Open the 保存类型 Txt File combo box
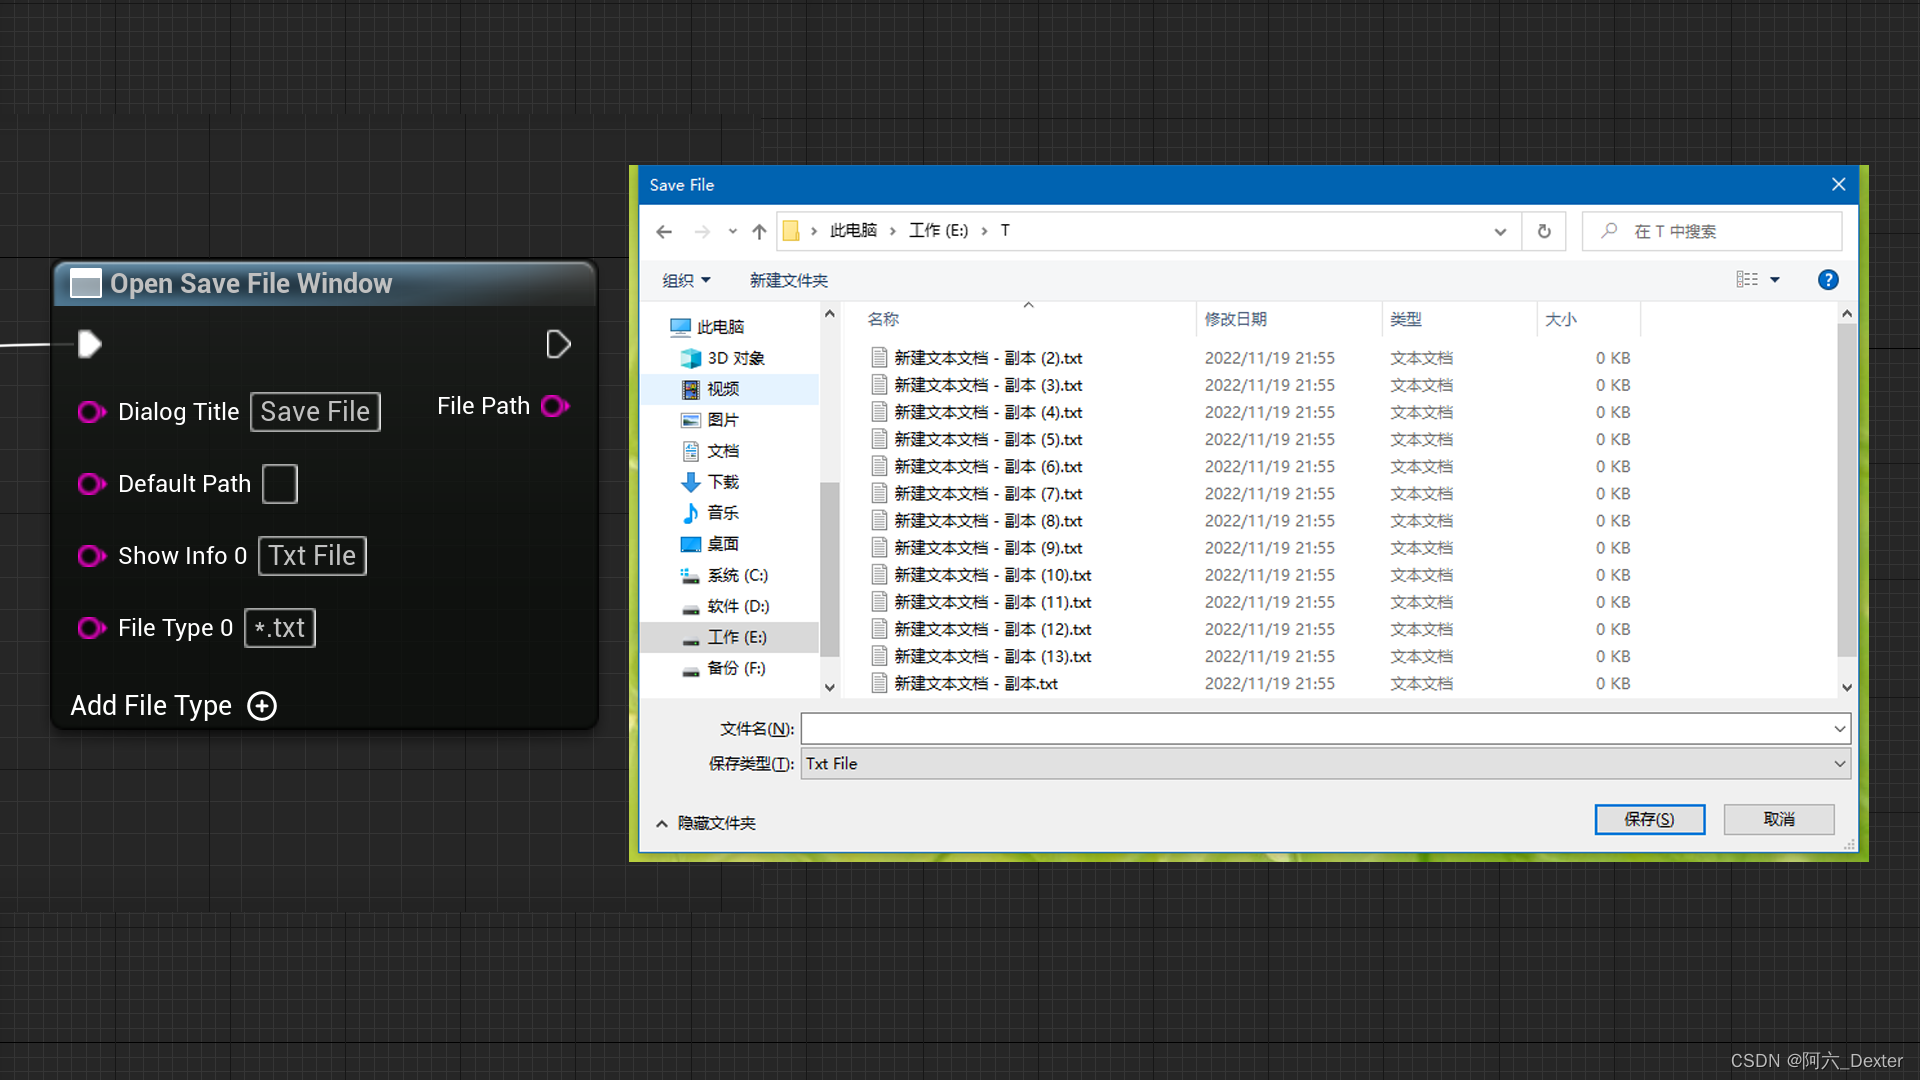1920x1080 pixels. (1326, 764)
